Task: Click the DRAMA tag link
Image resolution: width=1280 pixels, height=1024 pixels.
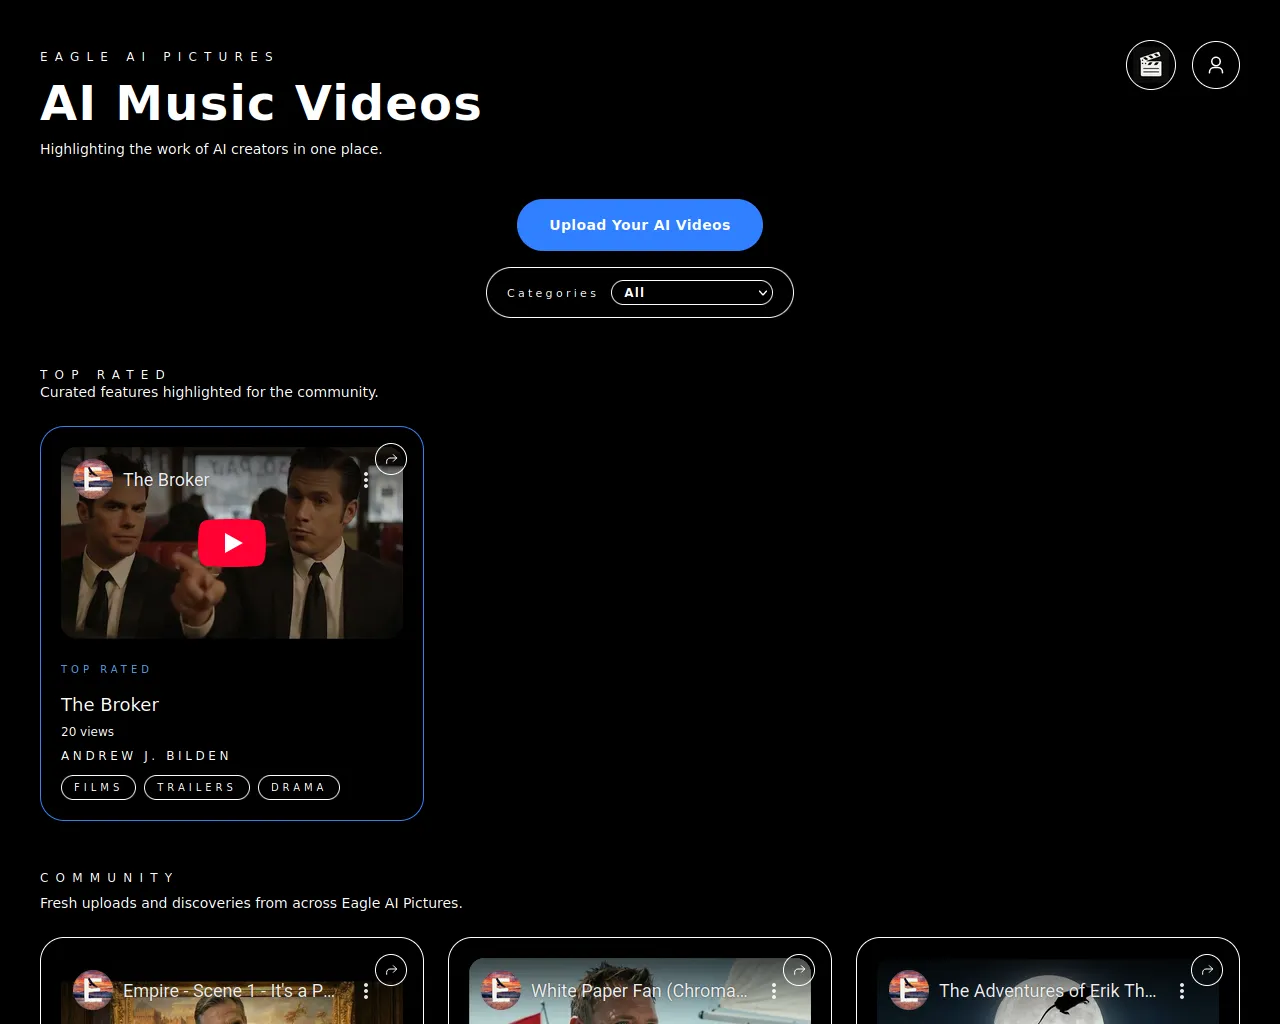Action: coord(298,787)
